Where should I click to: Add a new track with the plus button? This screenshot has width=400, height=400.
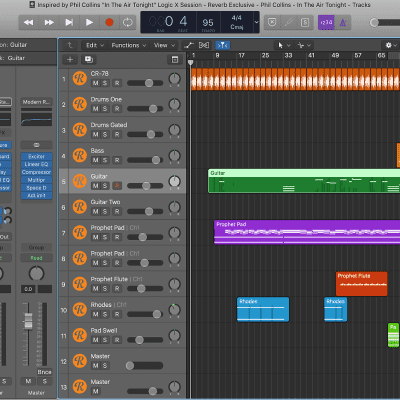[x=70, y=59]
